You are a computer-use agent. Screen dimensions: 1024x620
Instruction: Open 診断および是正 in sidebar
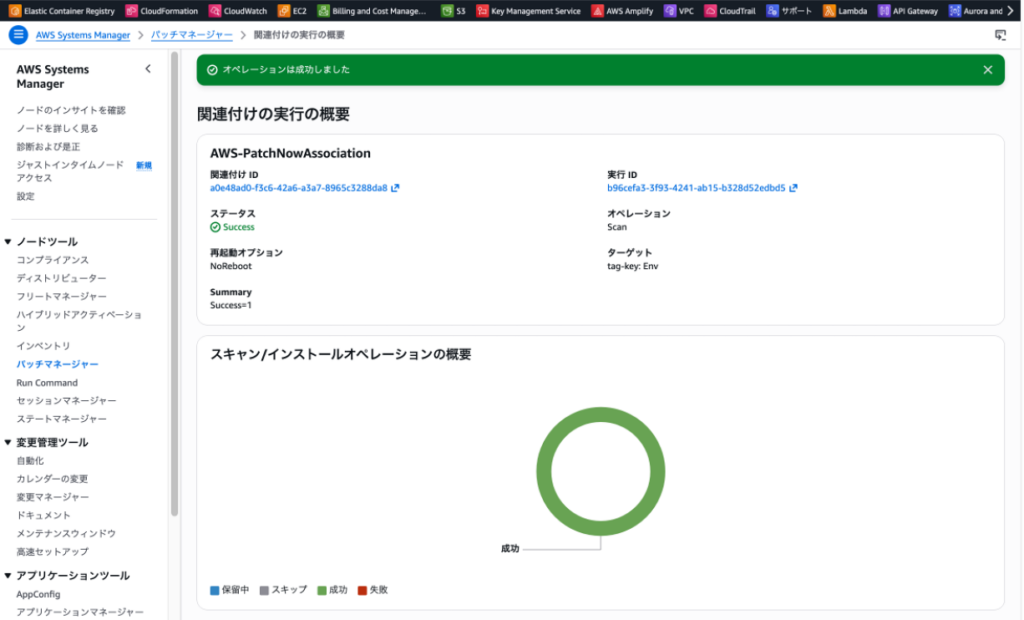pos(48,147)
